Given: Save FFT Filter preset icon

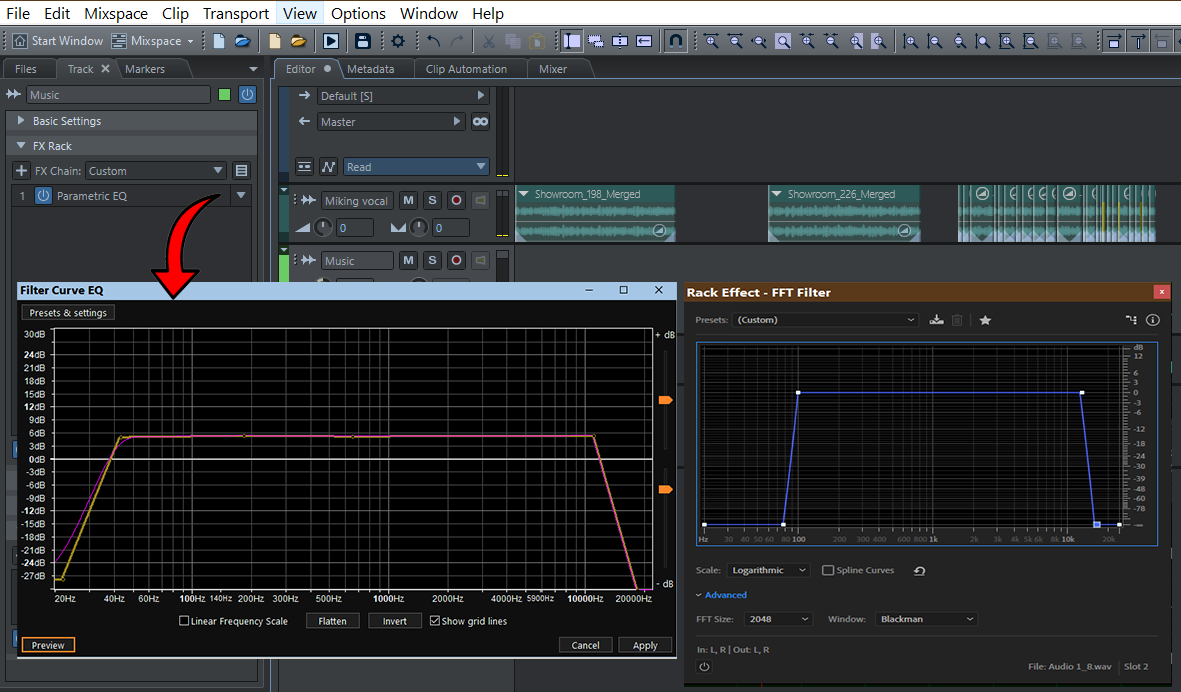Looking at the screenshot, I should tap(936, 320).
